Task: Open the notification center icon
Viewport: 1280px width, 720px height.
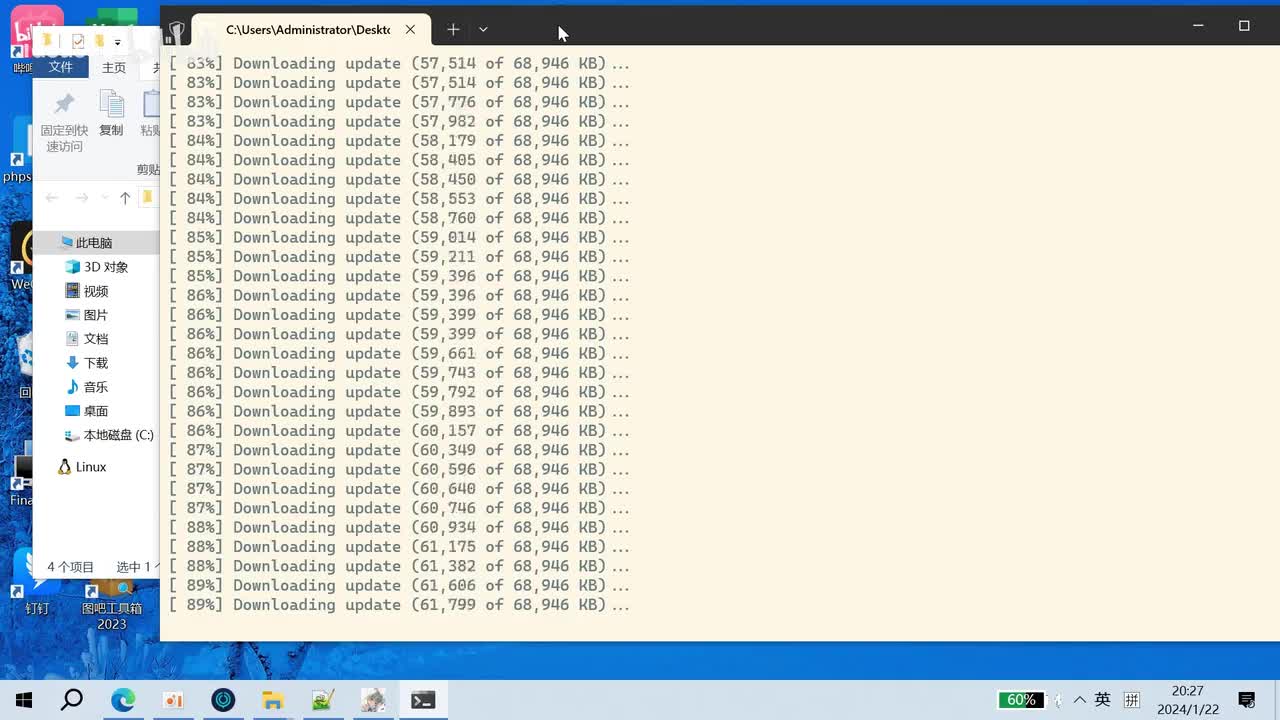Action: click(1247, 700)
